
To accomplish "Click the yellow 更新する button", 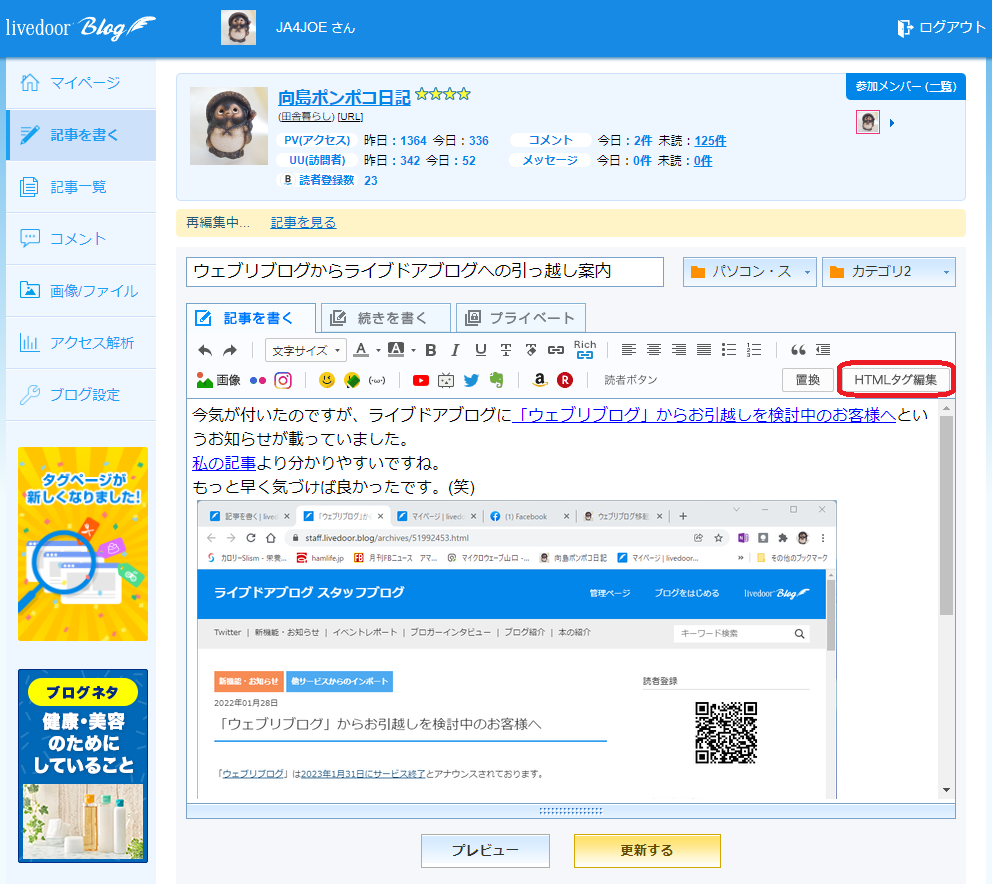I will point(647,850).
